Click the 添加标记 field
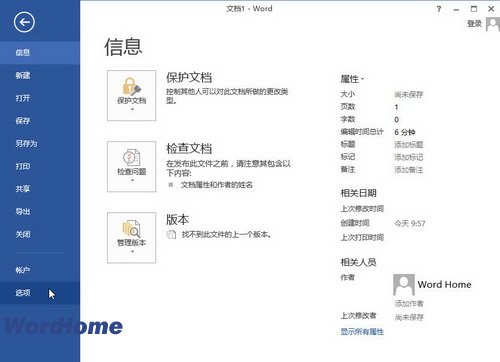This screenshot has height=362, width=500. pyautogui.click(x=409, y=157)
